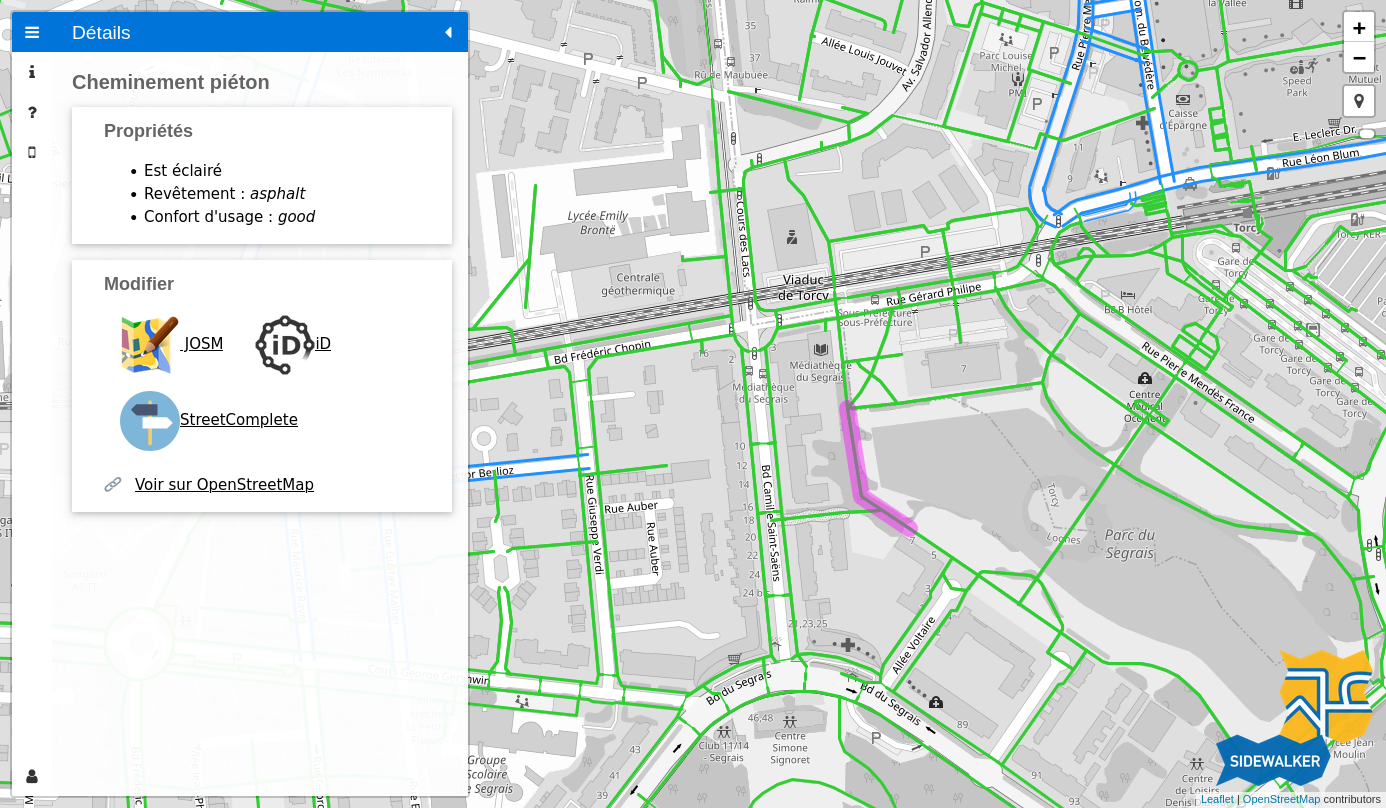
Task: Click the StreetComplete signpost icon
Action: [150, 420]
